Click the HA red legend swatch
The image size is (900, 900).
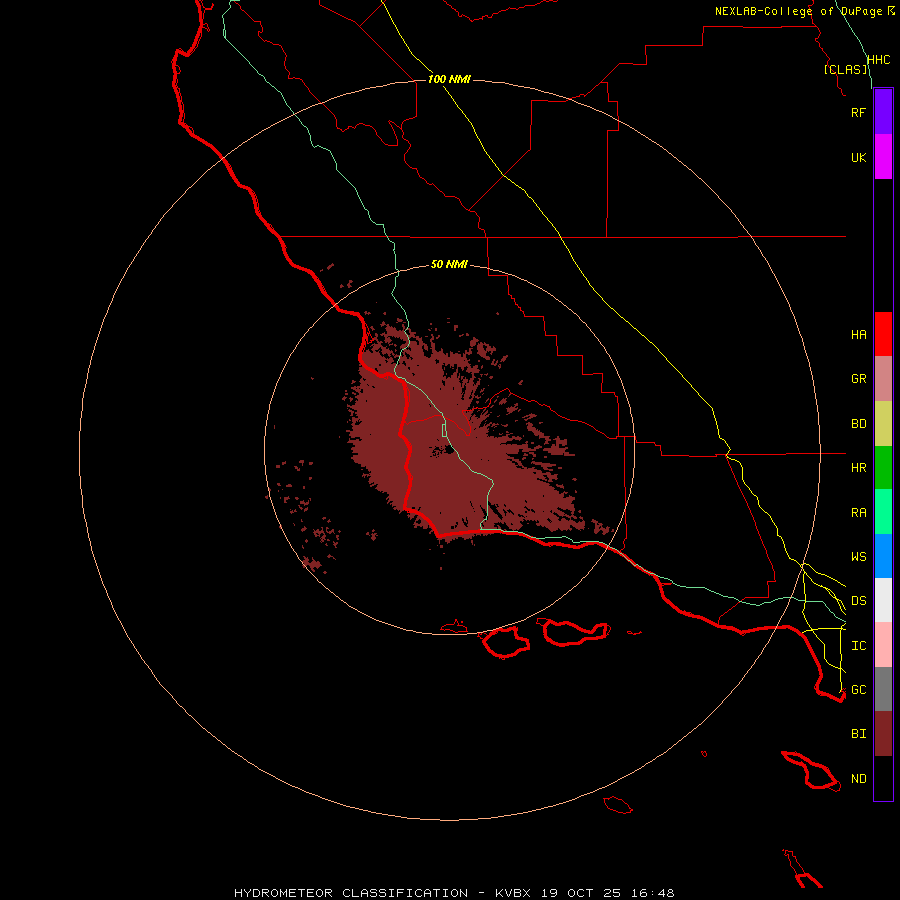pos(883,334)
